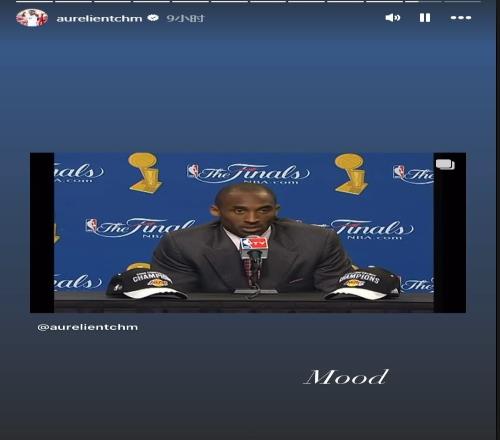This screenshot has height=440, width=500.
Task: Jump to the first story progress segment
Action: tap(34, 1)
